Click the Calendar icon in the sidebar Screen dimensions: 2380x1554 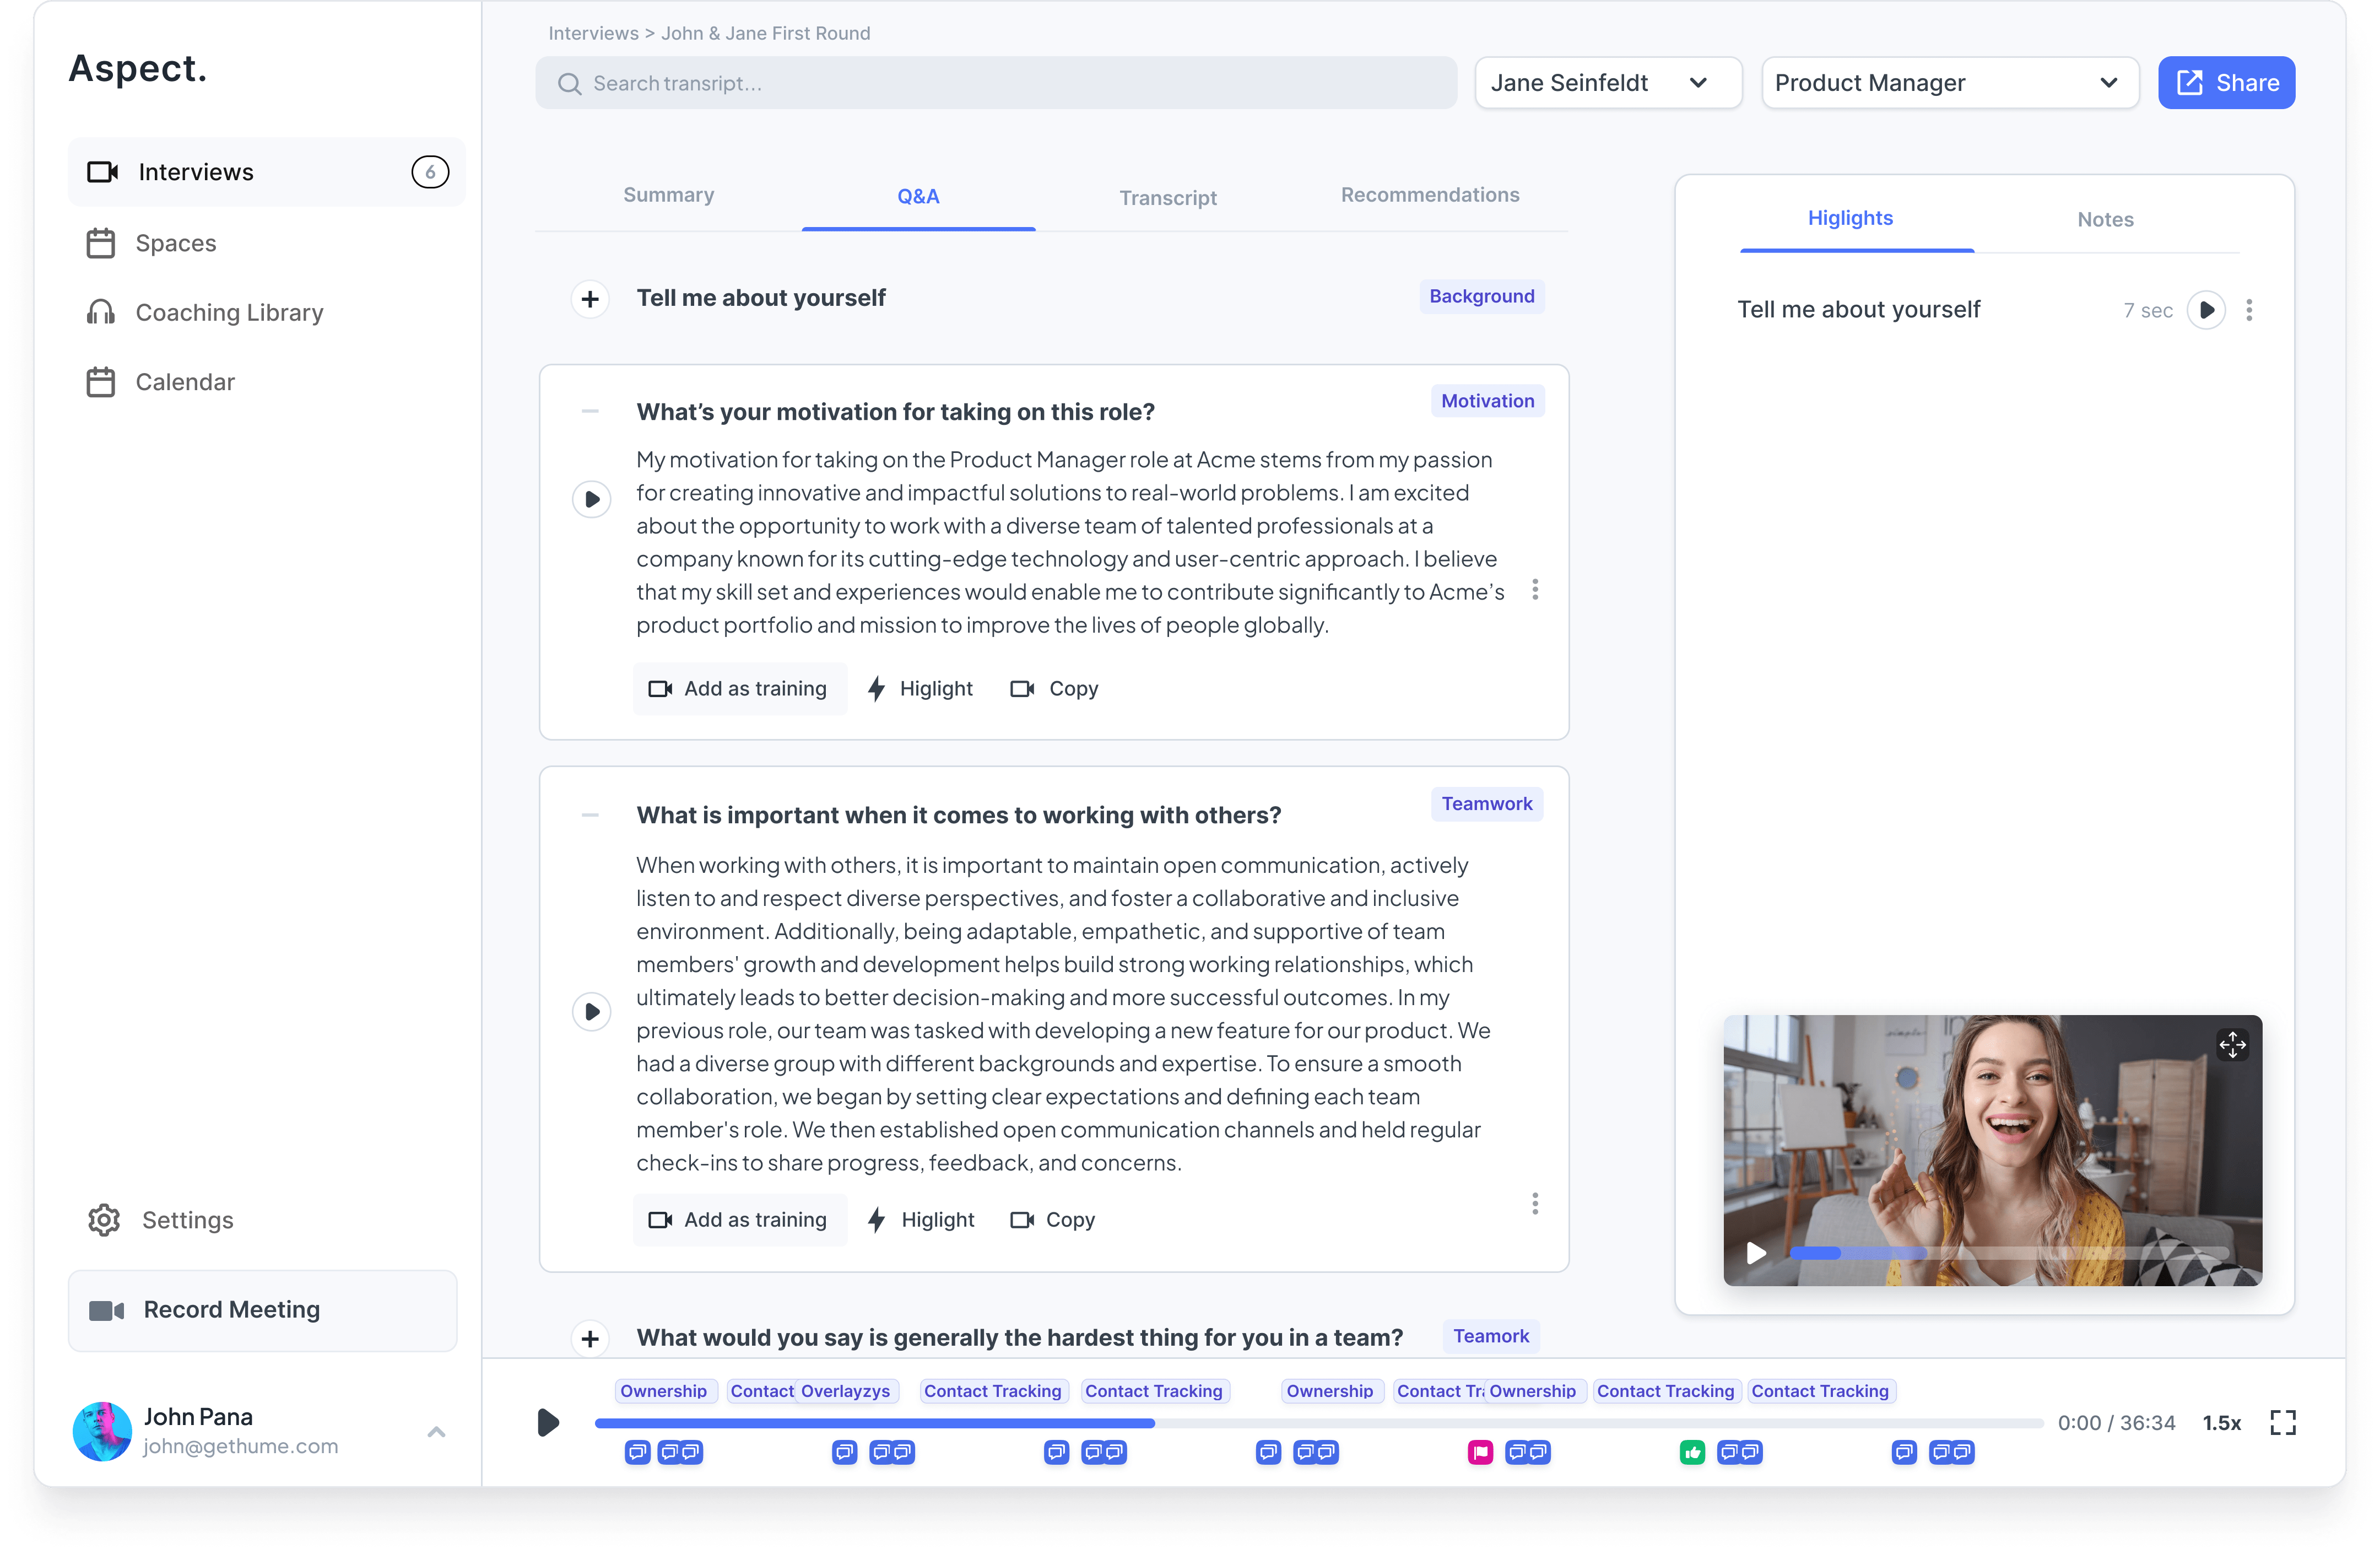[102, 381]
